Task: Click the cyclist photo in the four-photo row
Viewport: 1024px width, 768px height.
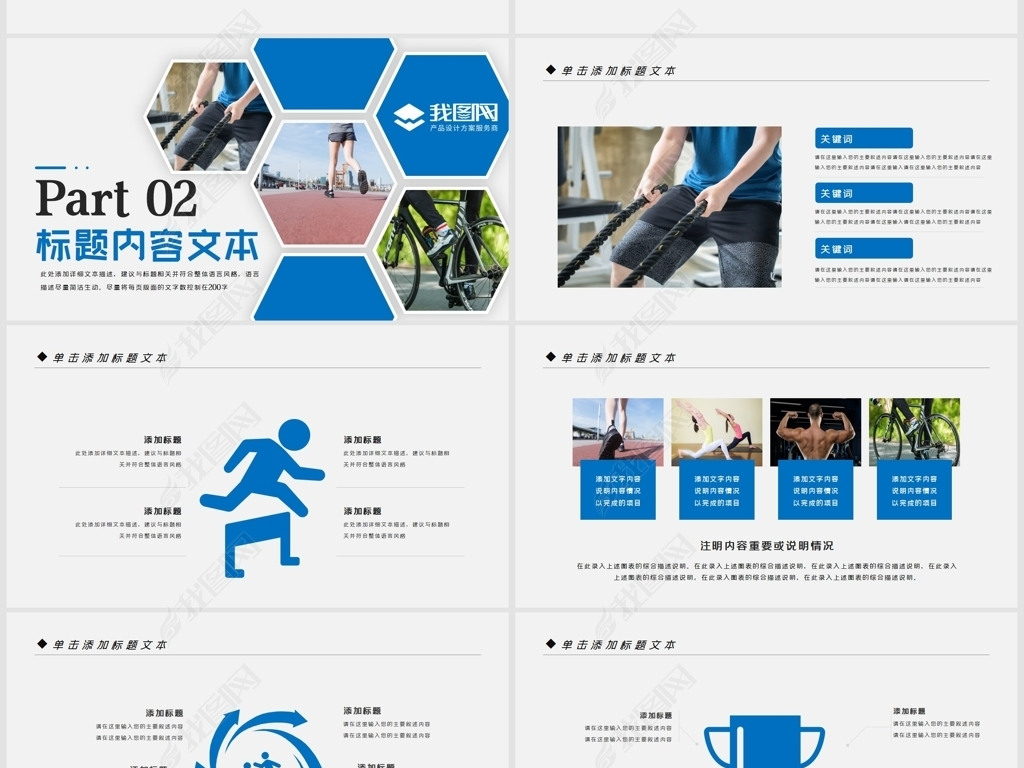Action: 914,432
